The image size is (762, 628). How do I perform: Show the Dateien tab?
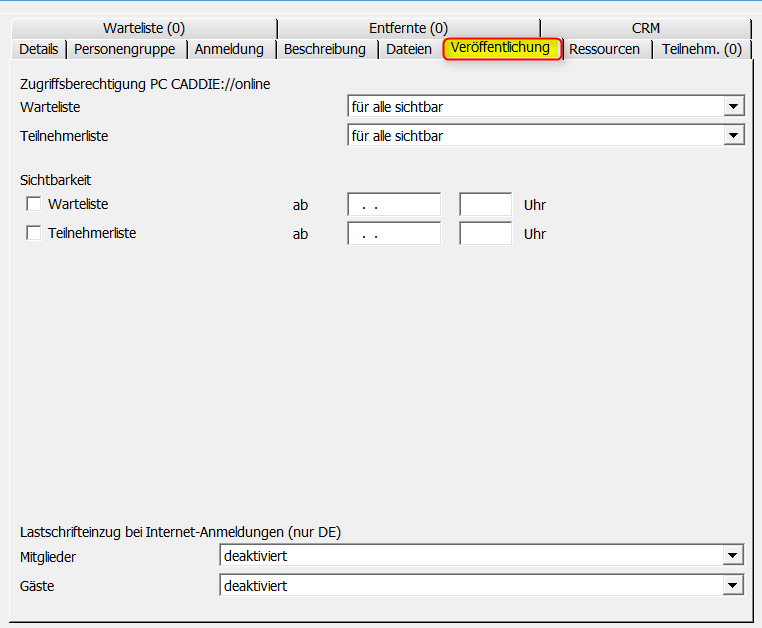tap(409, 49)
